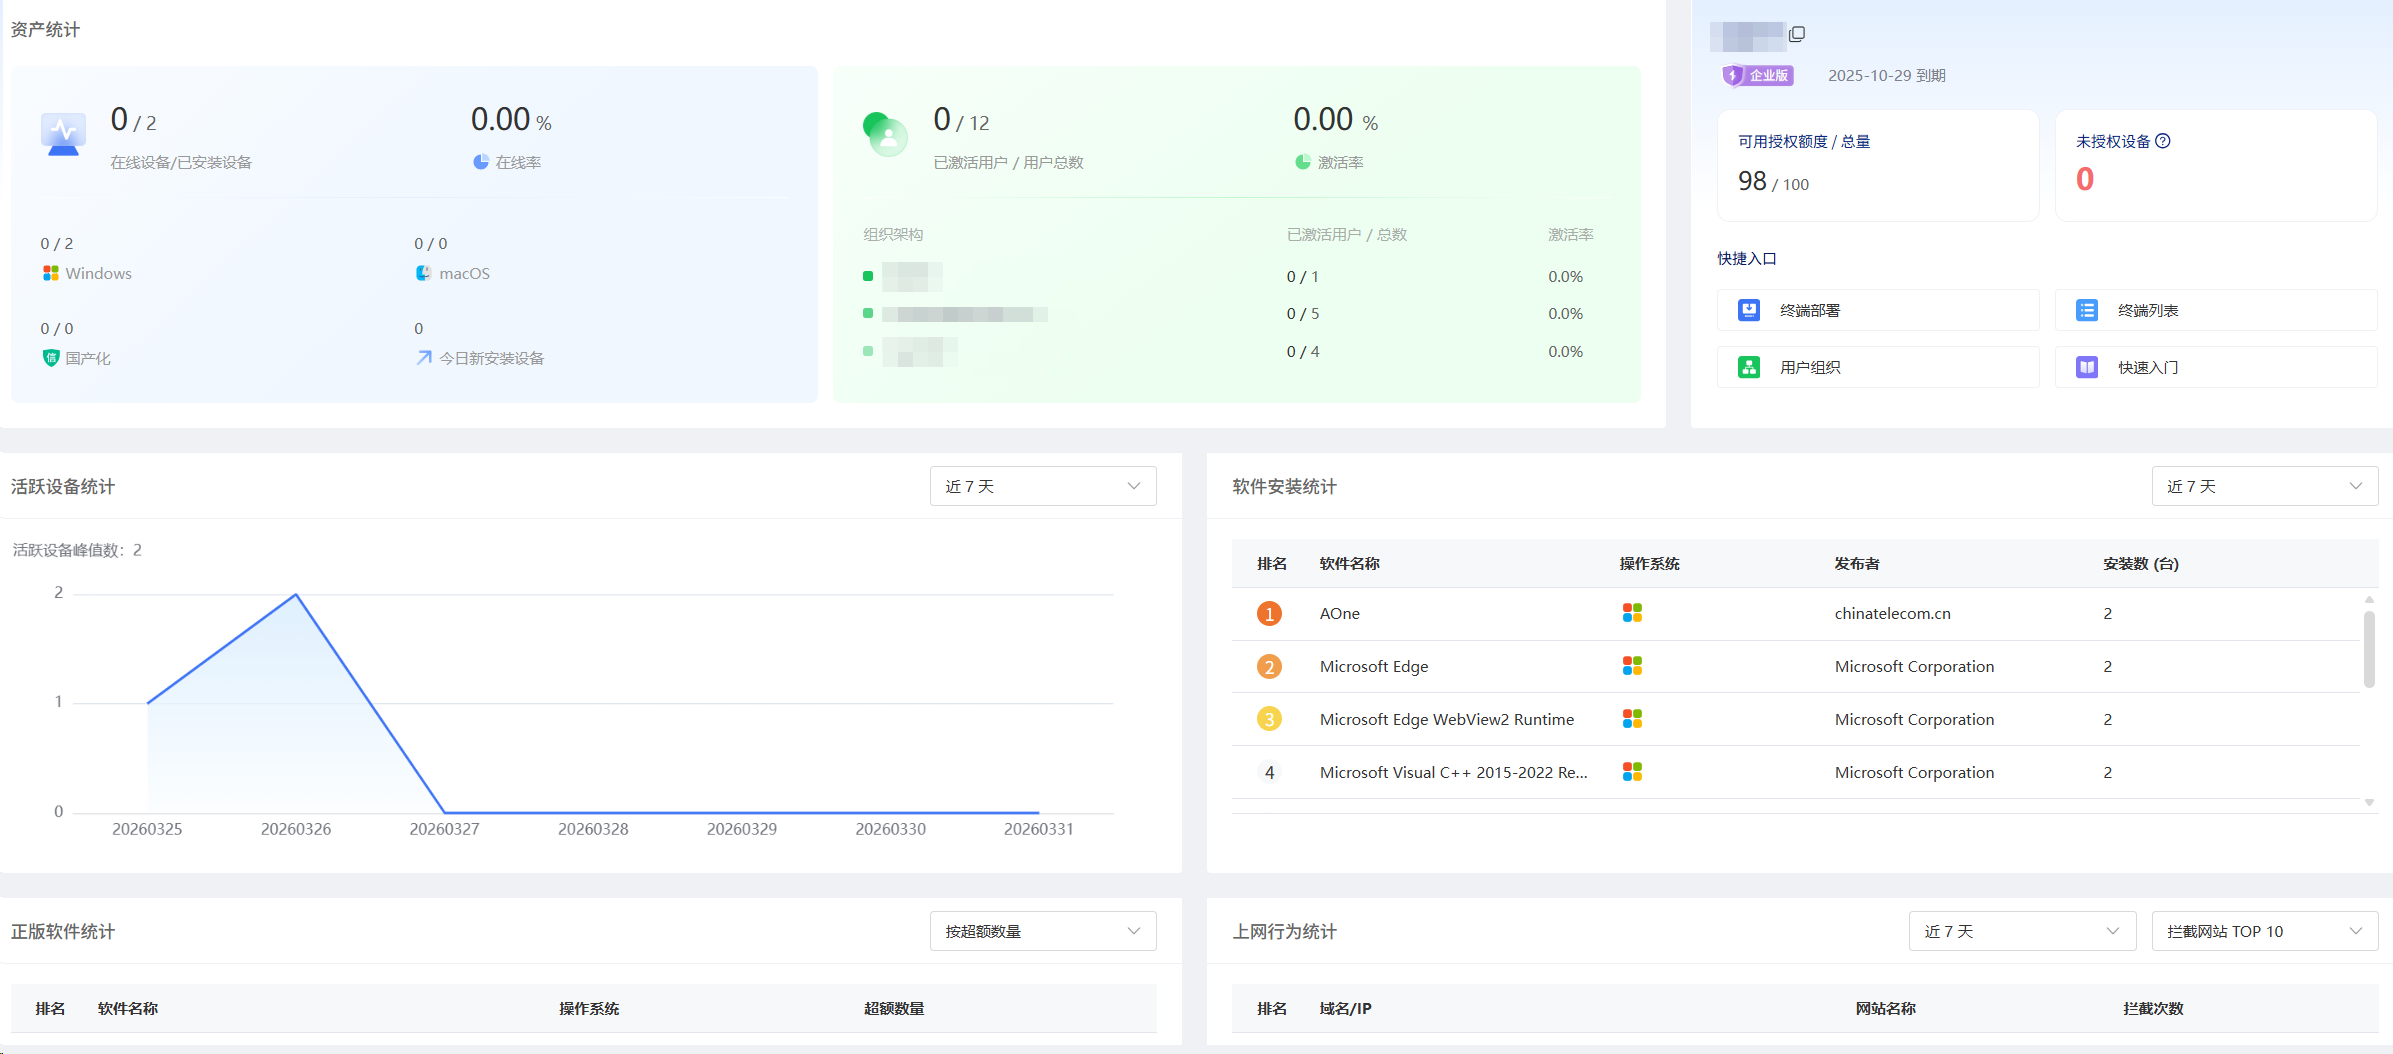Click the 企业版 badge

pos(1758,76)
